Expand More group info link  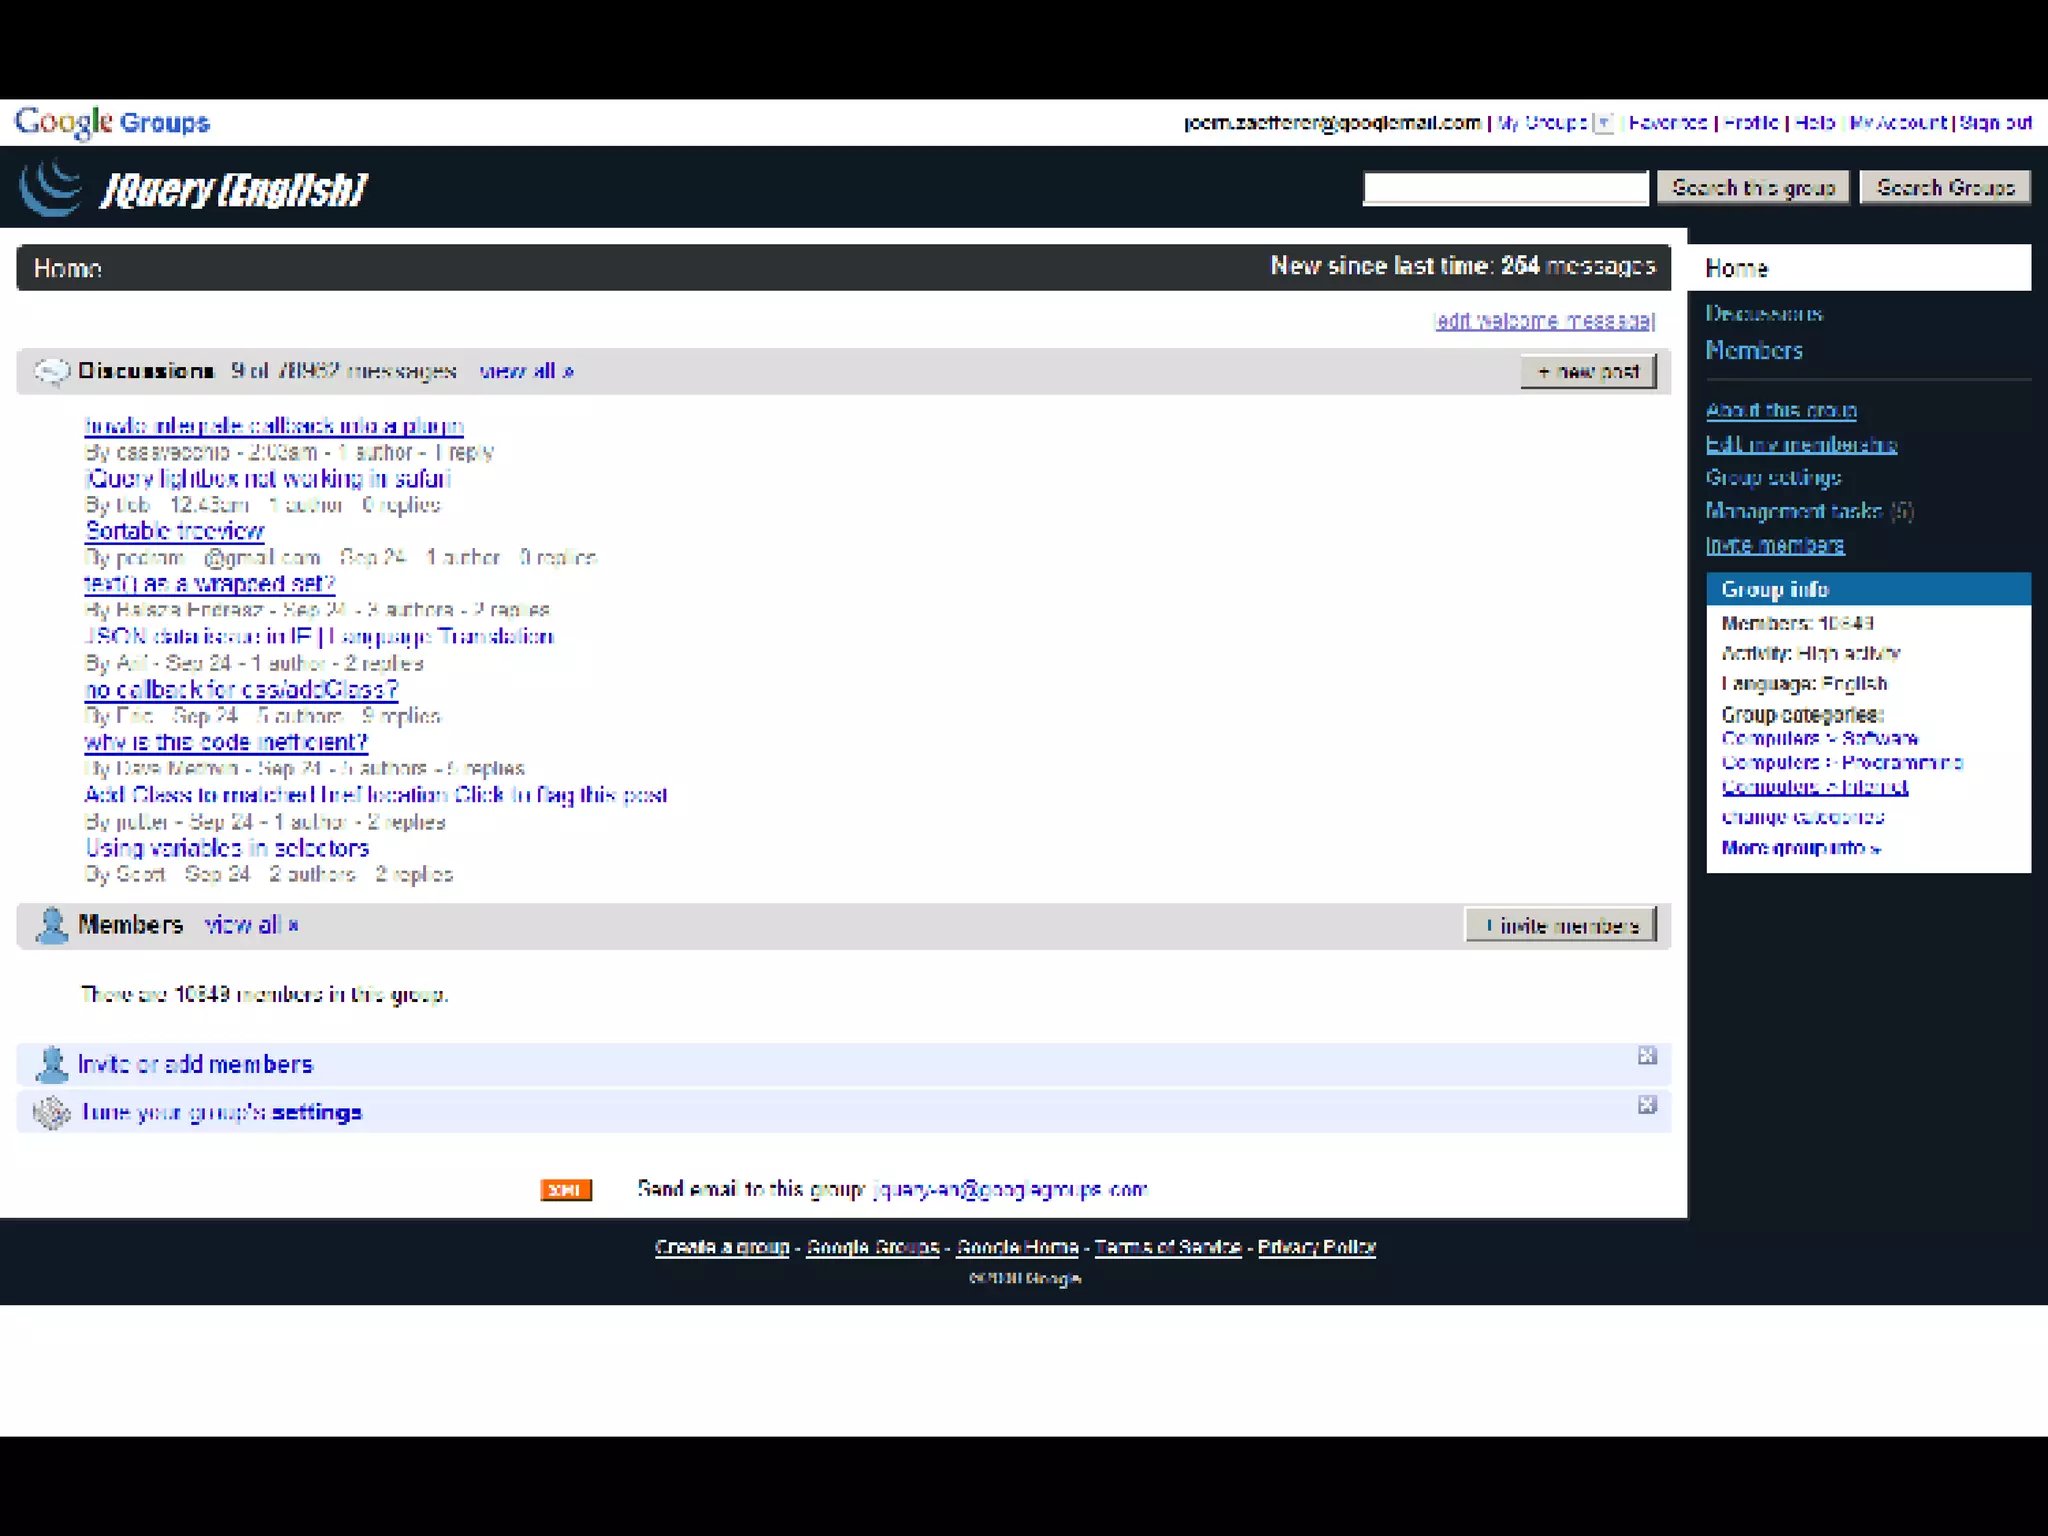[1800, 848]
